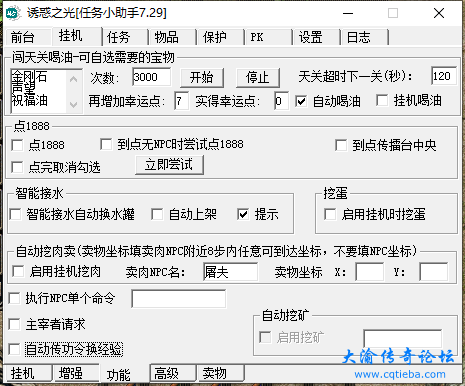Enable 自动传功令换经验 checkbox

coord(14,349)
